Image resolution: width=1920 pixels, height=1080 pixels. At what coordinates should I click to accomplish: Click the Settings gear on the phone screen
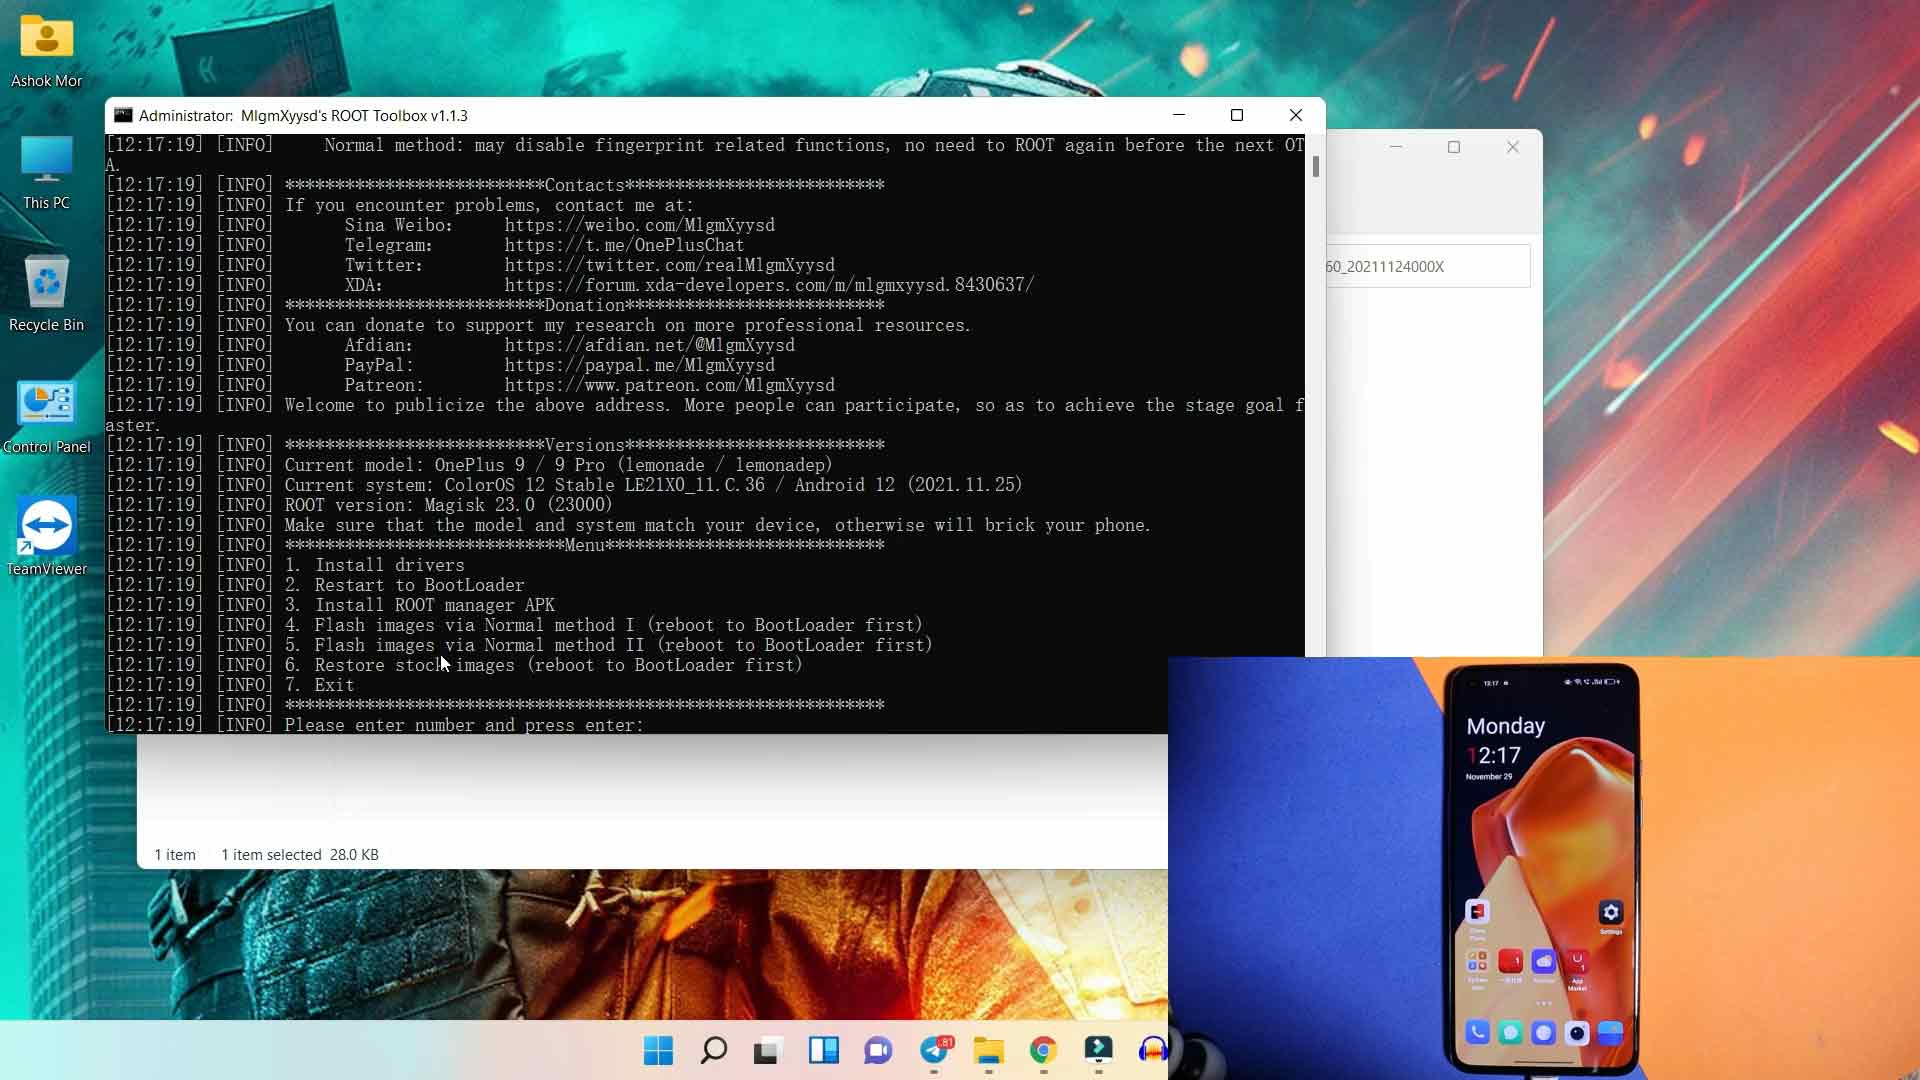tap(1610, 912)
